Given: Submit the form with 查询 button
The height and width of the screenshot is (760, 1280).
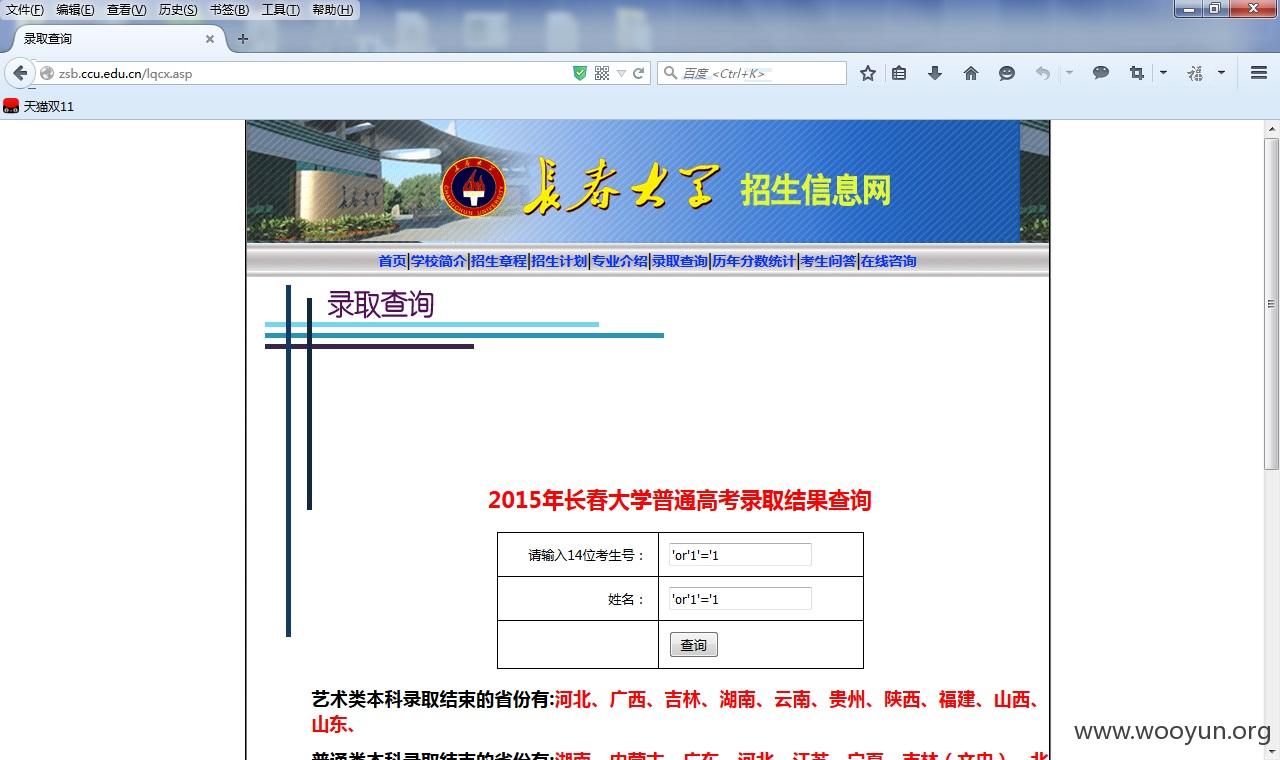Looking at the screenshot, I should 694,645.
